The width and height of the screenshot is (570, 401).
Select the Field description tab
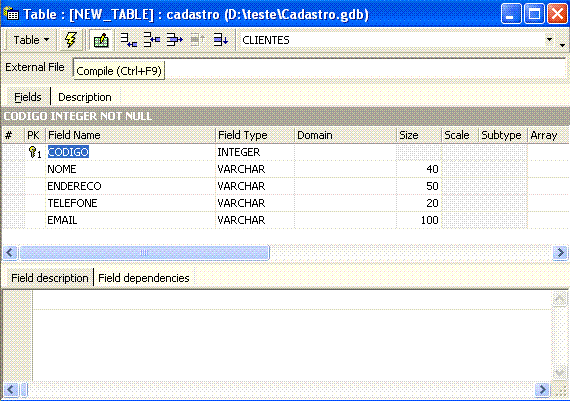point(49,278)
